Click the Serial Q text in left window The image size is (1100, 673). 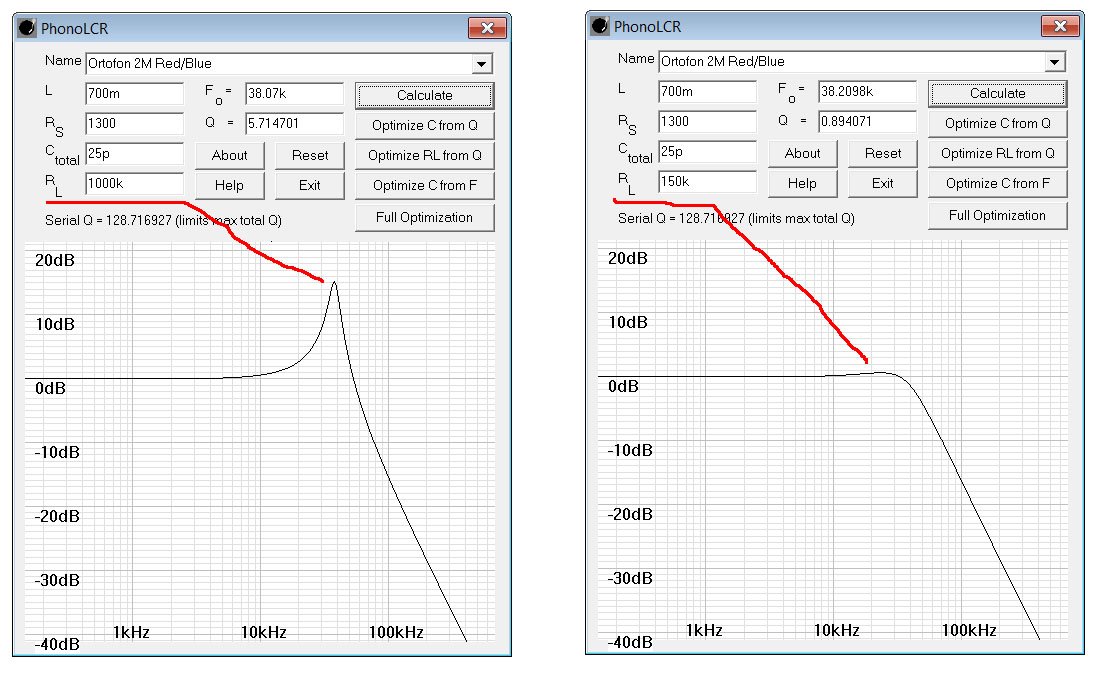[x=163, y=220]
